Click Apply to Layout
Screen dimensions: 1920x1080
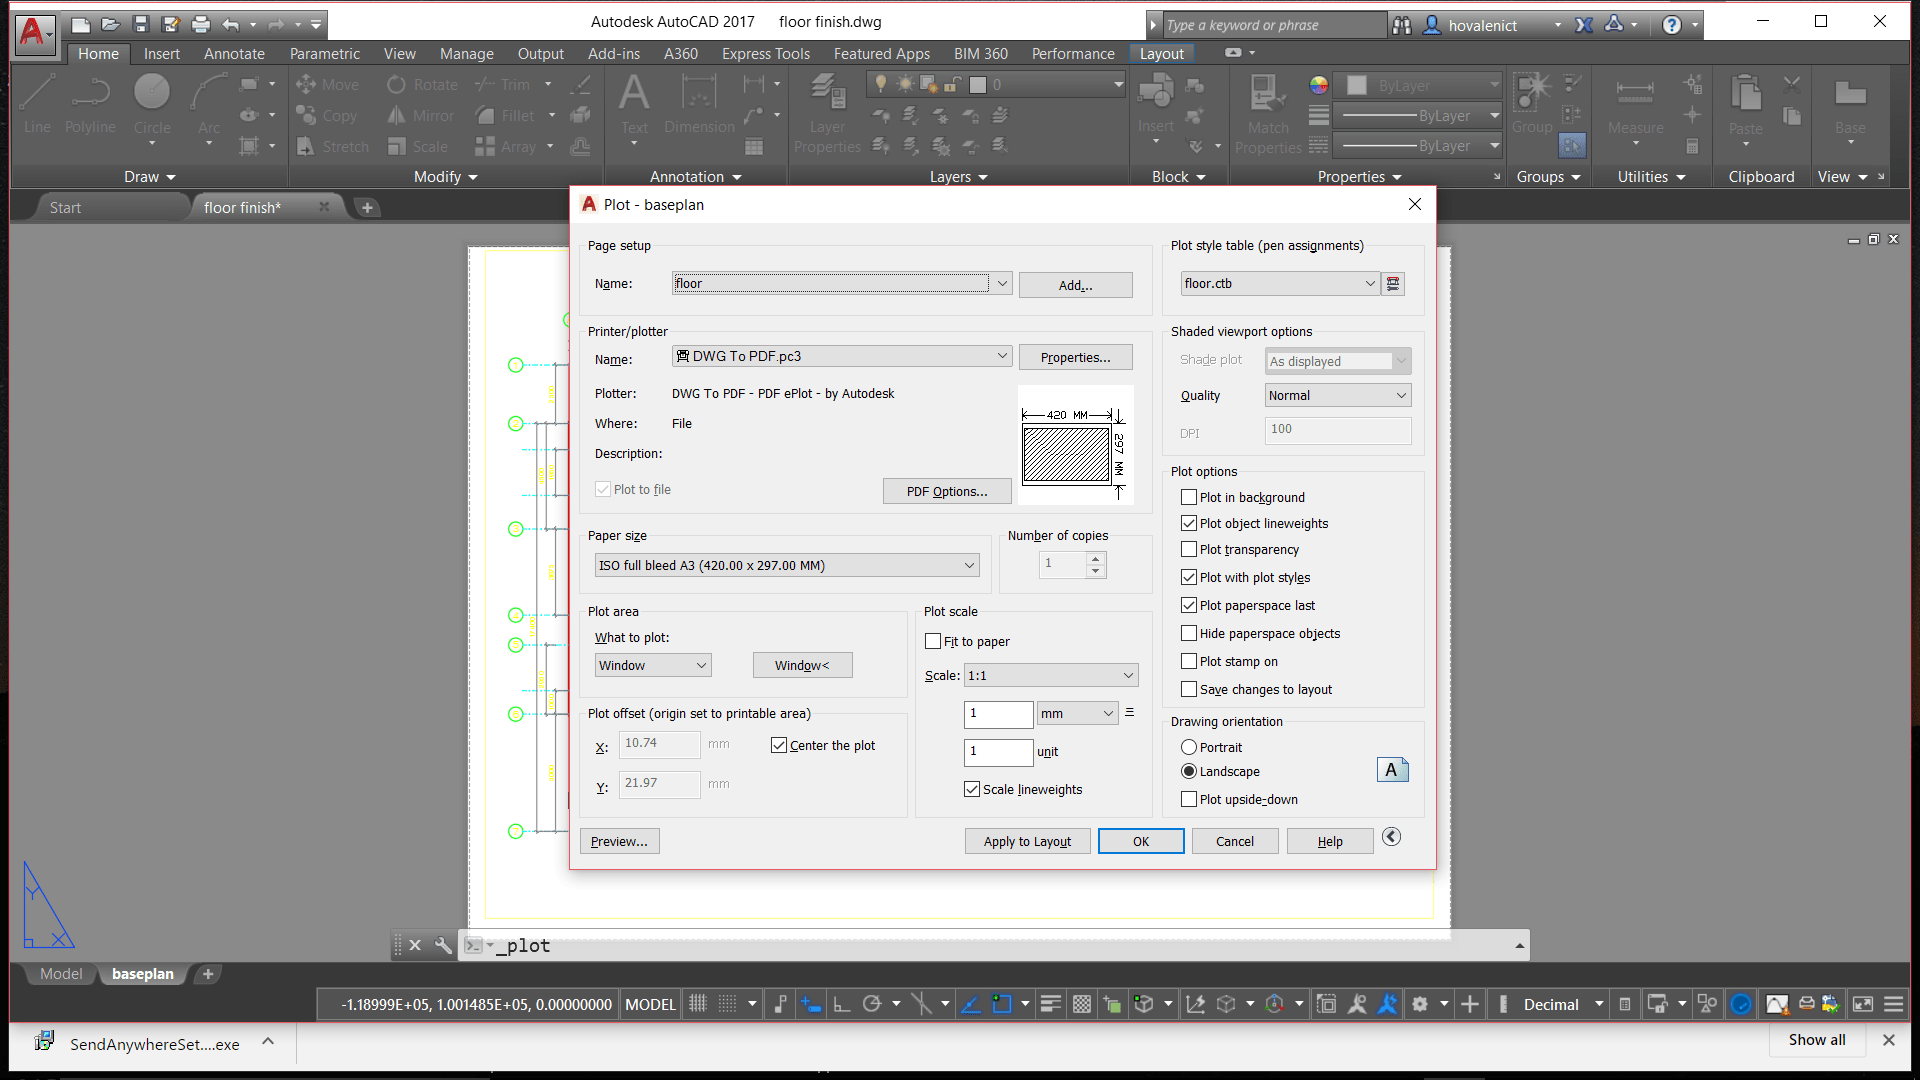(1027, 841)
